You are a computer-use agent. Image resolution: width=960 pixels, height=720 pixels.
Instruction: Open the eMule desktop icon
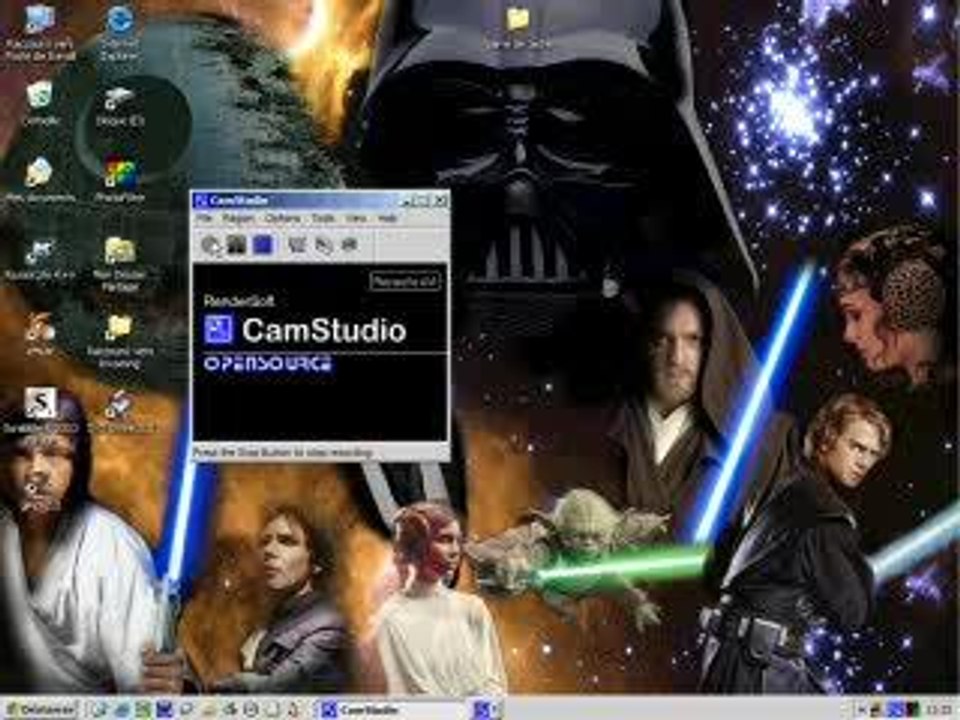40,334
